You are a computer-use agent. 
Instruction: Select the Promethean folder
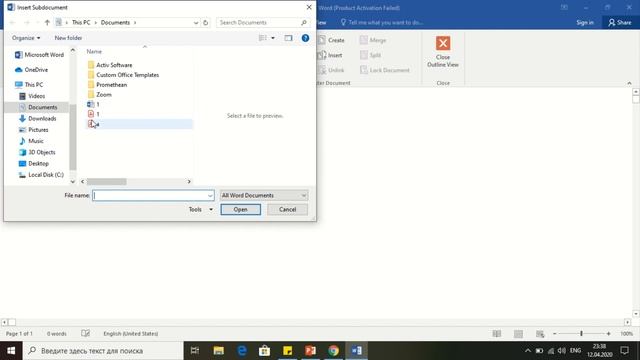107,84
